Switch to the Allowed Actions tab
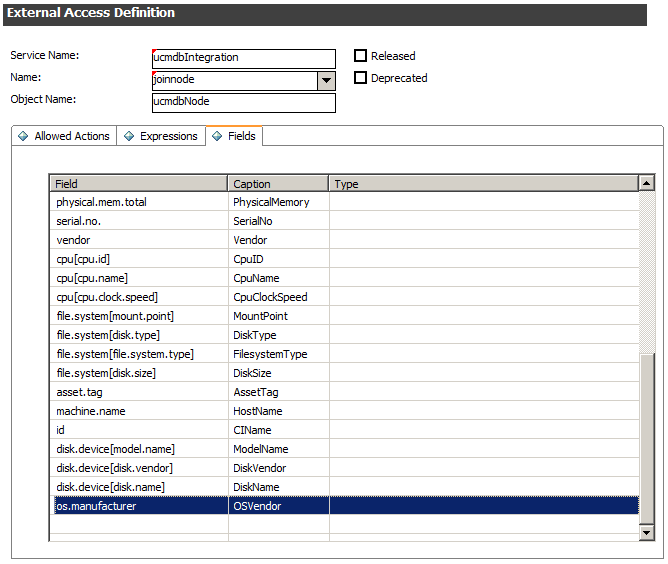Viewport: 668px width, 564px height. point(71,136)
